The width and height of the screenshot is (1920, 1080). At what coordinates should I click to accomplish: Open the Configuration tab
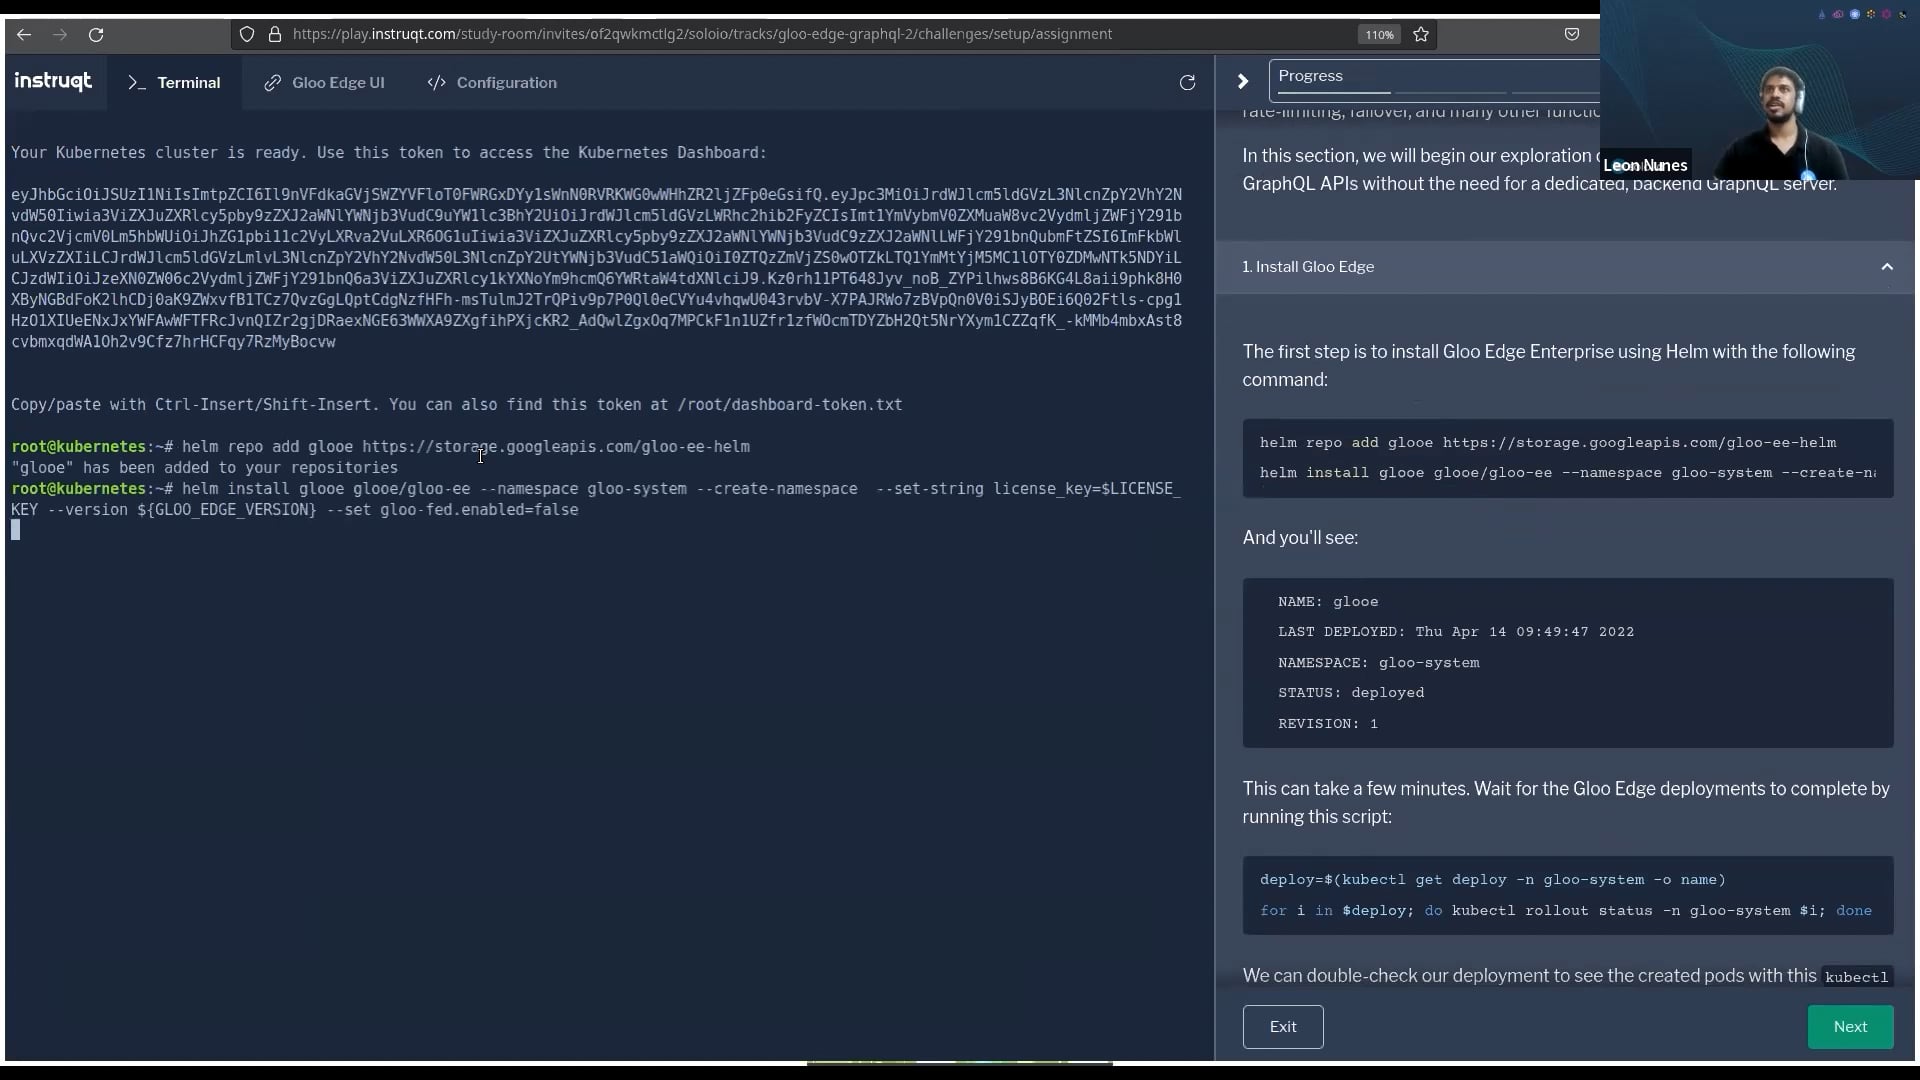[492, 83]
